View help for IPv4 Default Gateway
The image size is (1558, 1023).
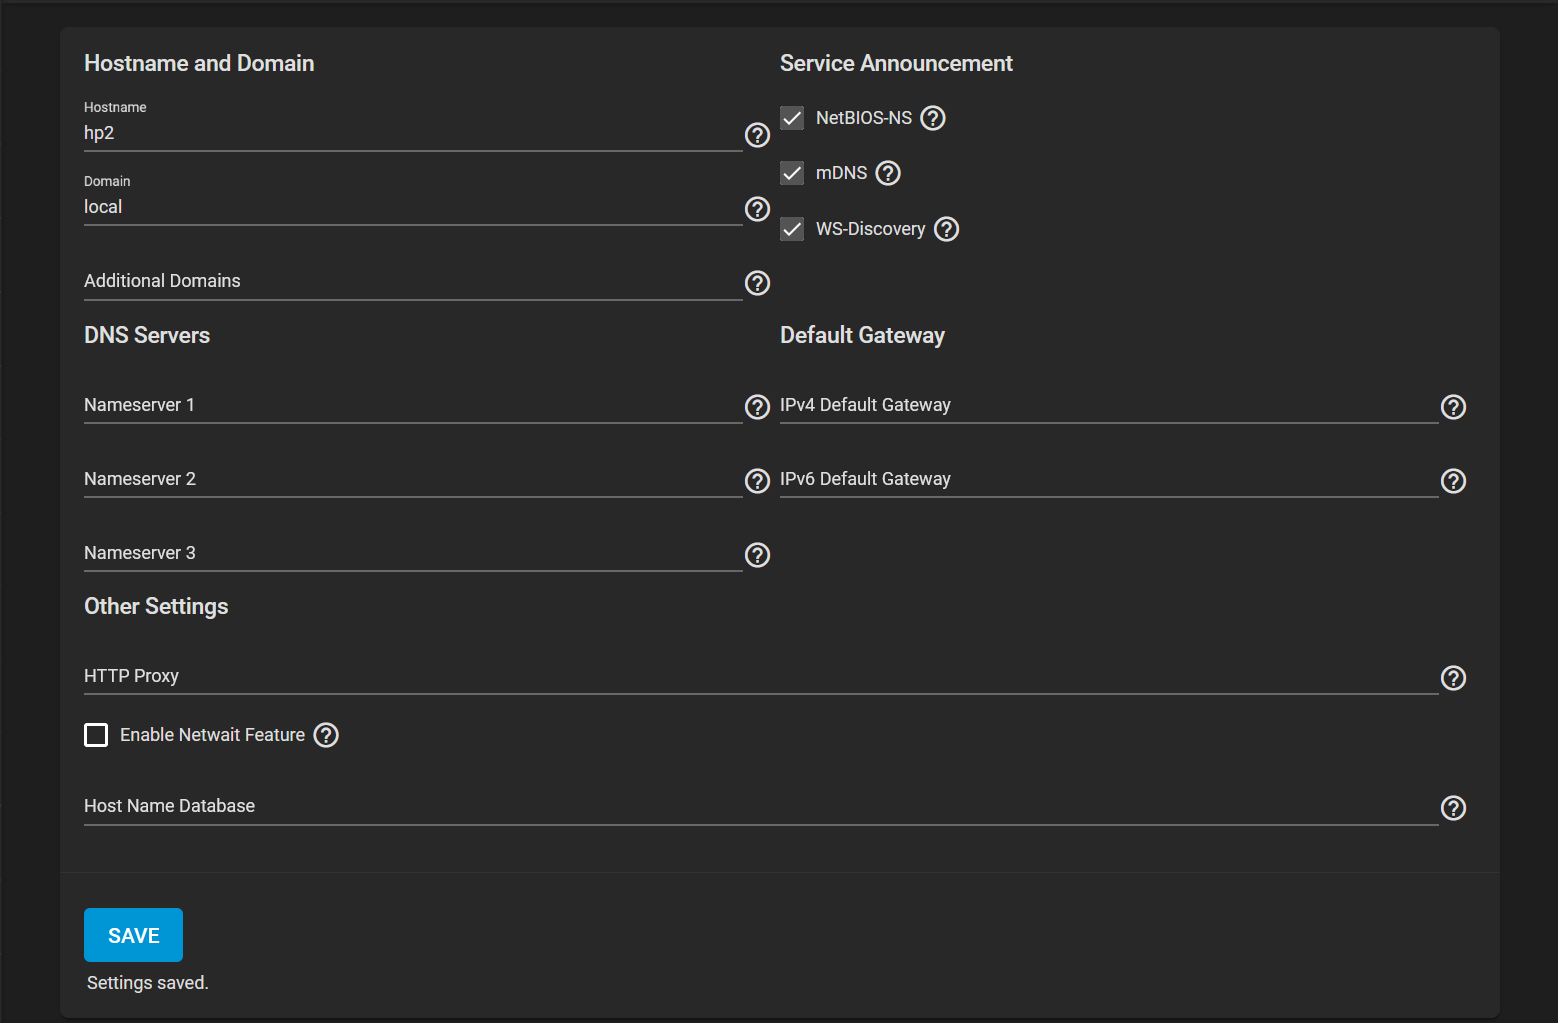tap(1453, 407)
